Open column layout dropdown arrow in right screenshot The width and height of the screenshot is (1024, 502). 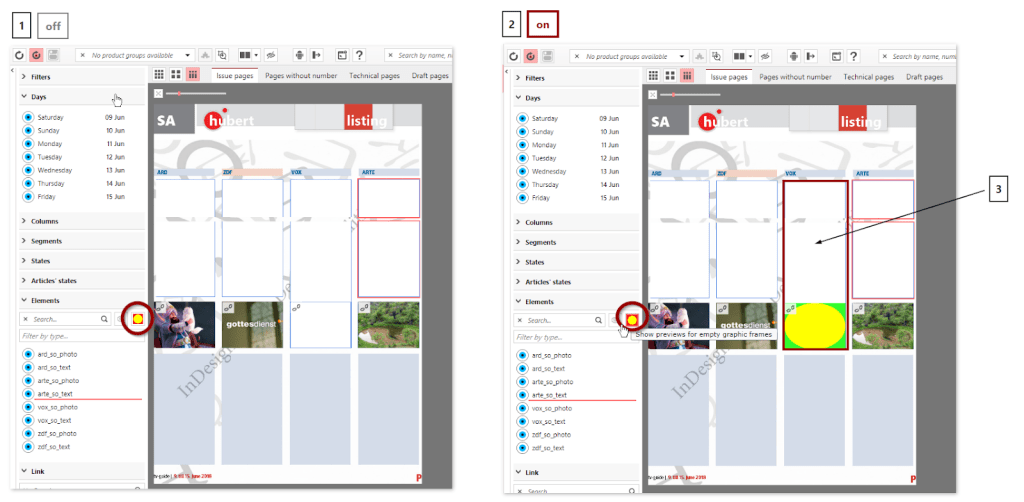click(x=750, y=57)
